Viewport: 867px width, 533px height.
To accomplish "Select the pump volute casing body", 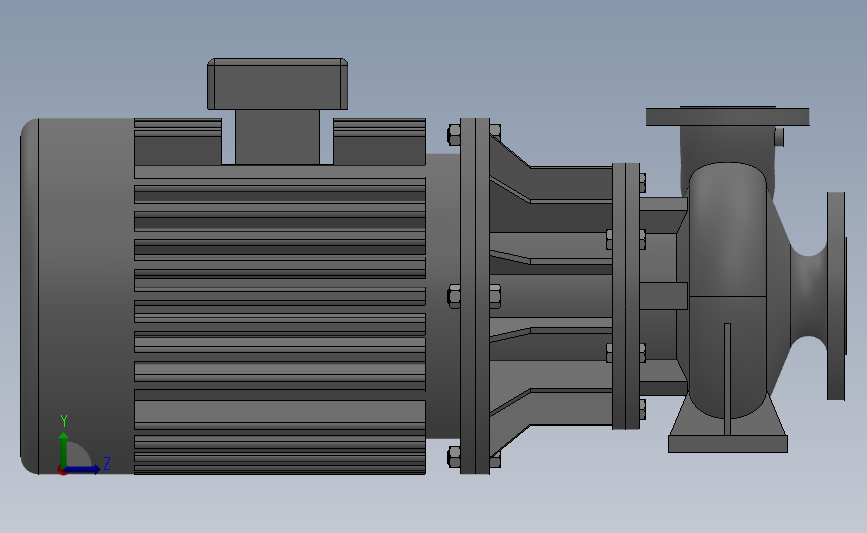I will (728, 288).
